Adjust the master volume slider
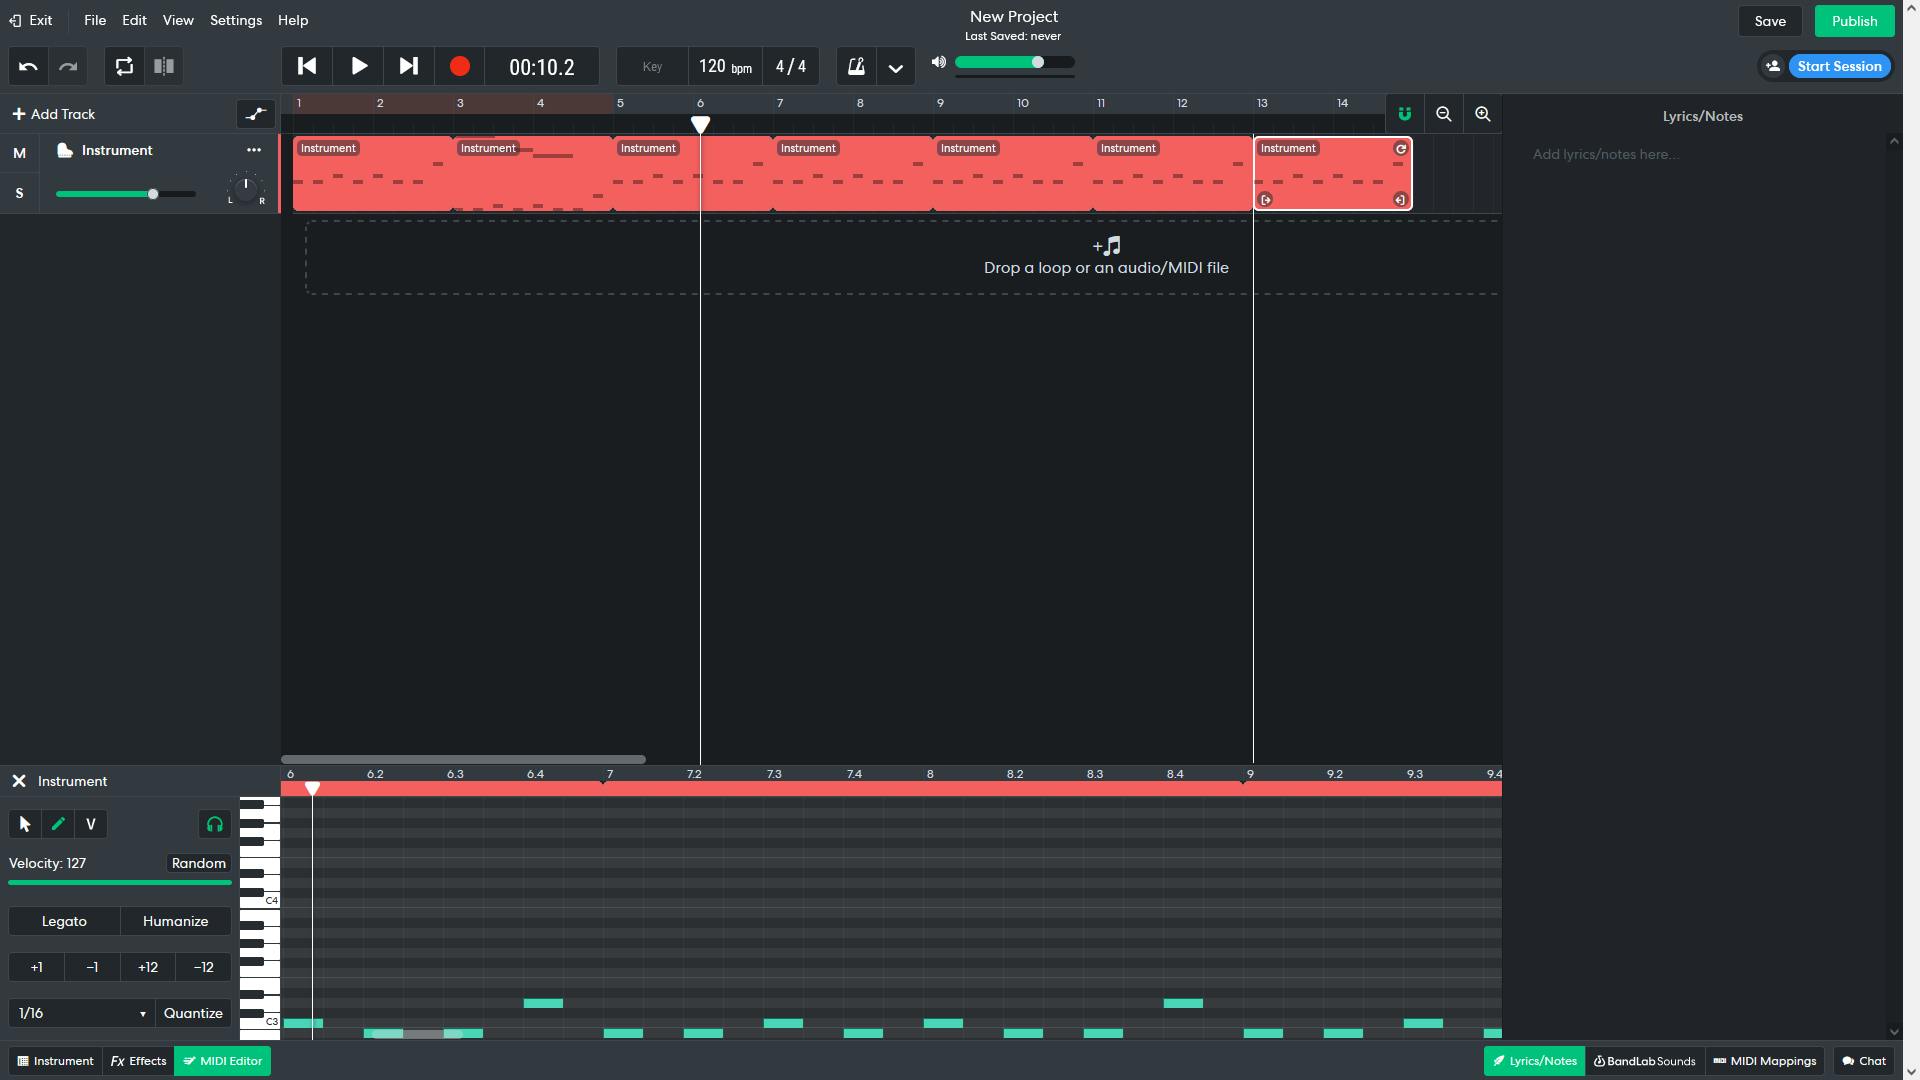Viewport: 1920px width, 1080px height. 1038,62
